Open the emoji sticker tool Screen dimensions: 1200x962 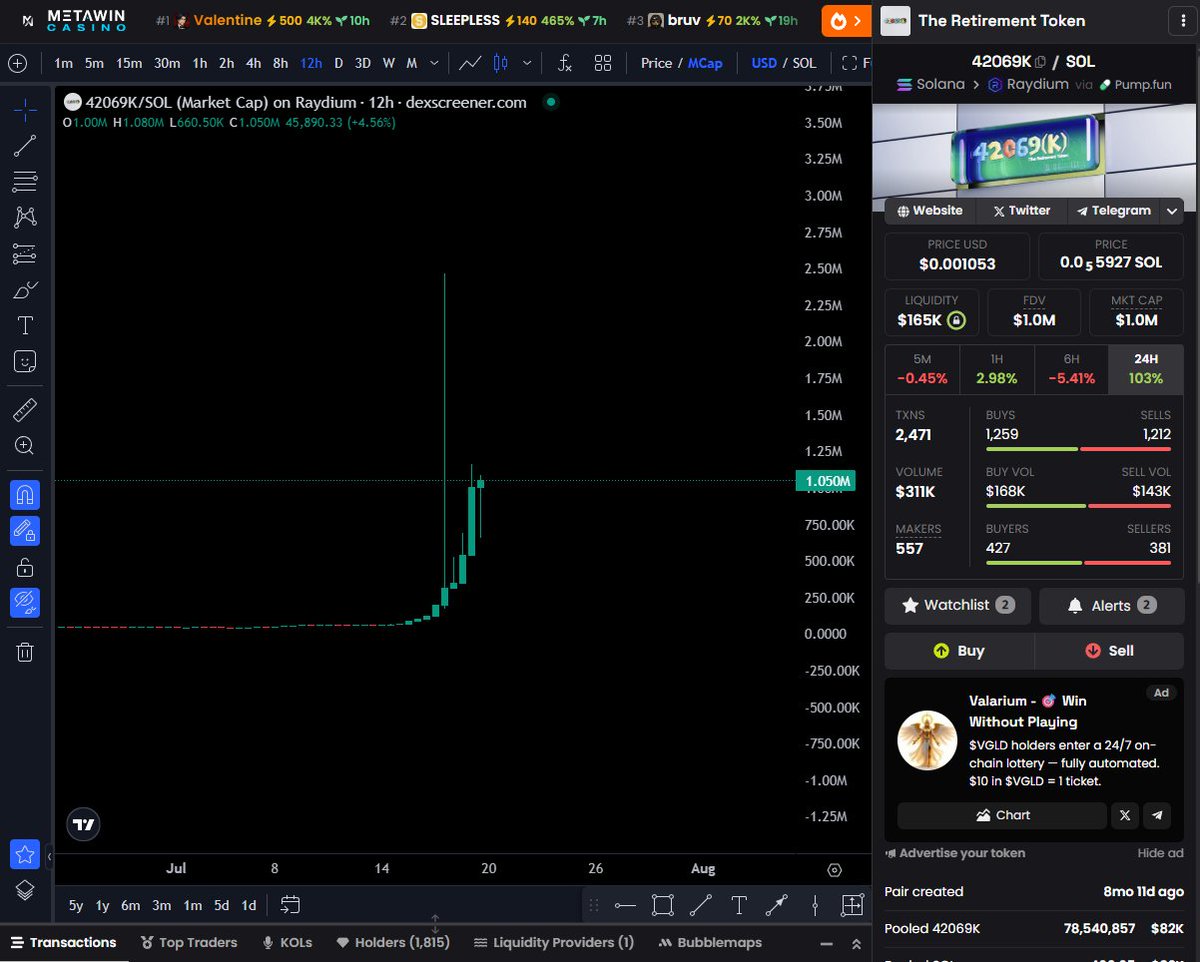tap(25, 361)
